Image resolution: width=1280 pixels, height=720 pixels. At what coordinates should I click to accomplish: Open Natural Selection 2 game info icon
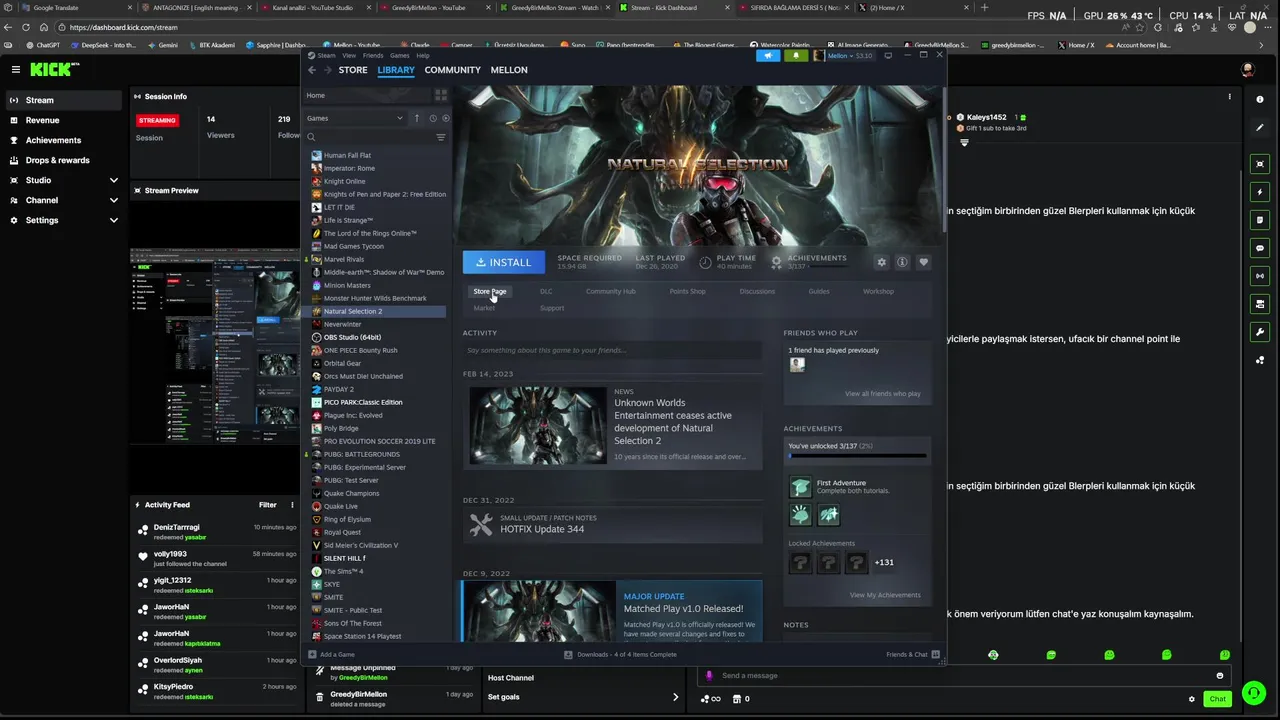tap(902, 262)
